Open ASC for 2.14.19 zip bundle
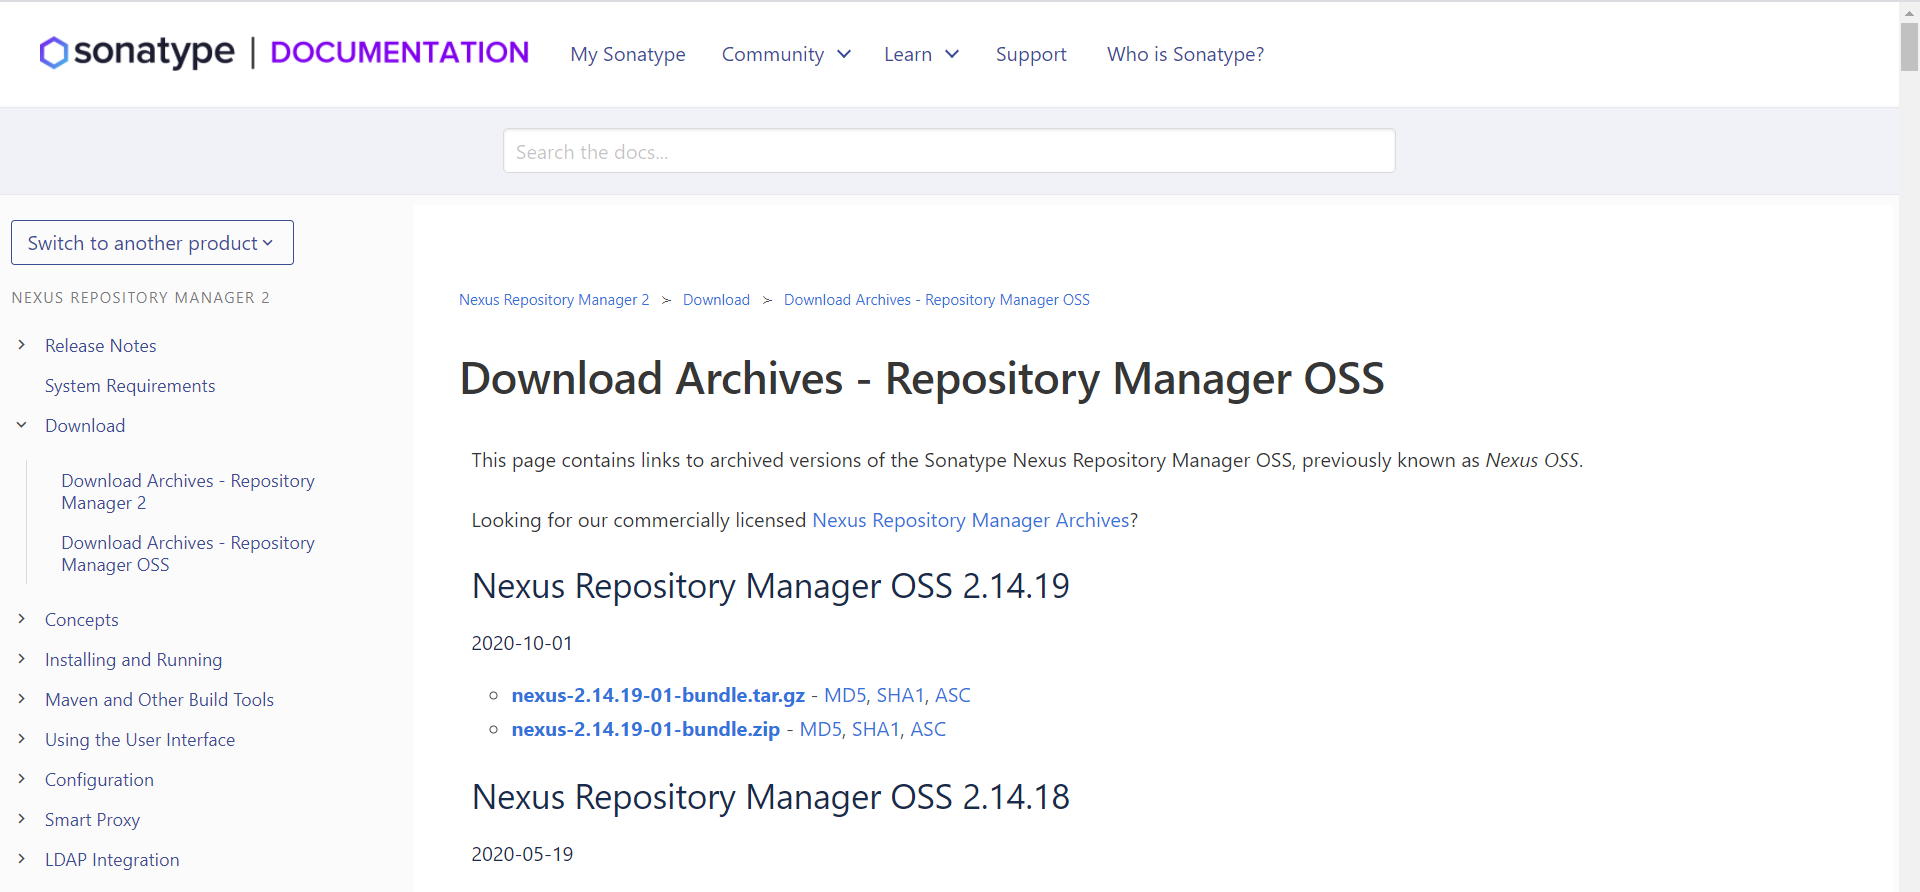 pyautogui.click(x=928, y=729)
